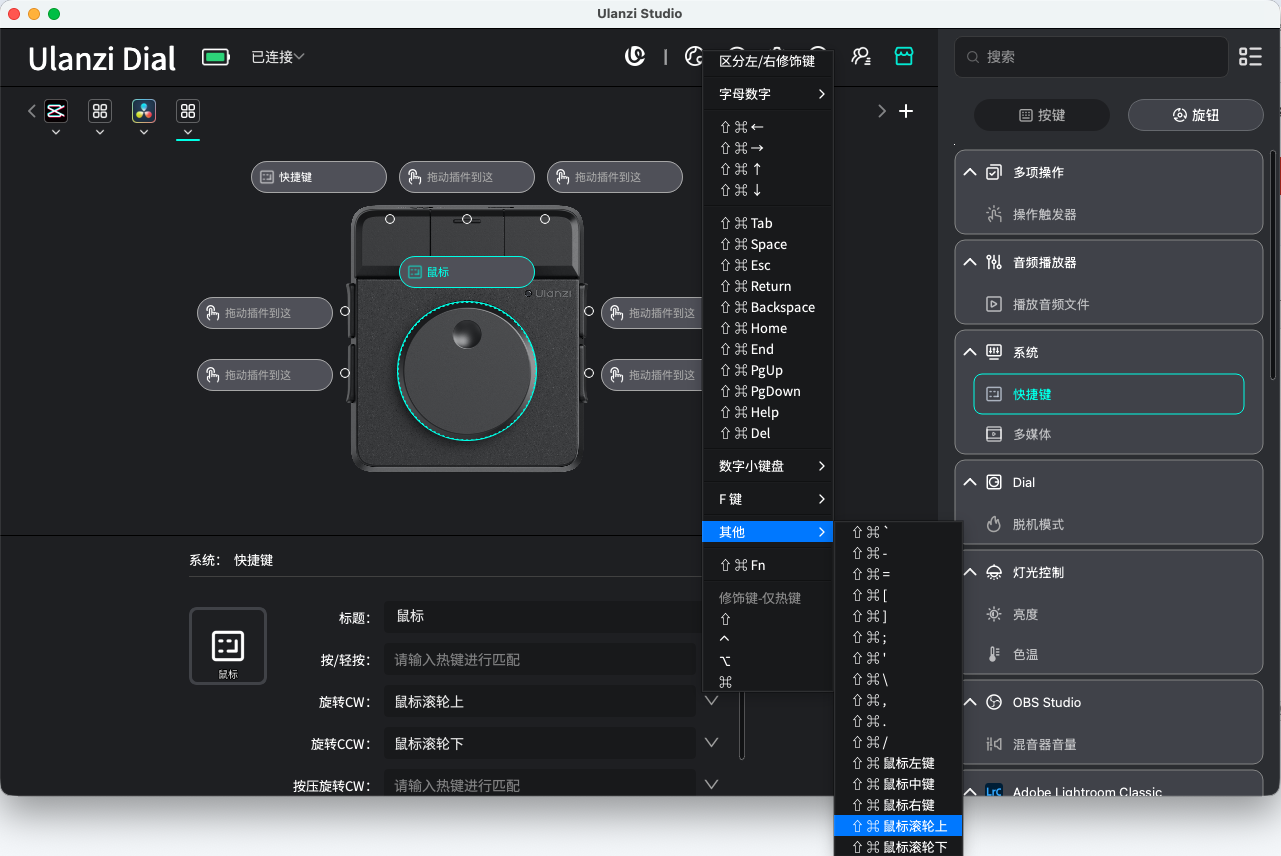Select the CapCut profile icon
The height and width of the screenshot is (856, 1281).
coord(56,111)
